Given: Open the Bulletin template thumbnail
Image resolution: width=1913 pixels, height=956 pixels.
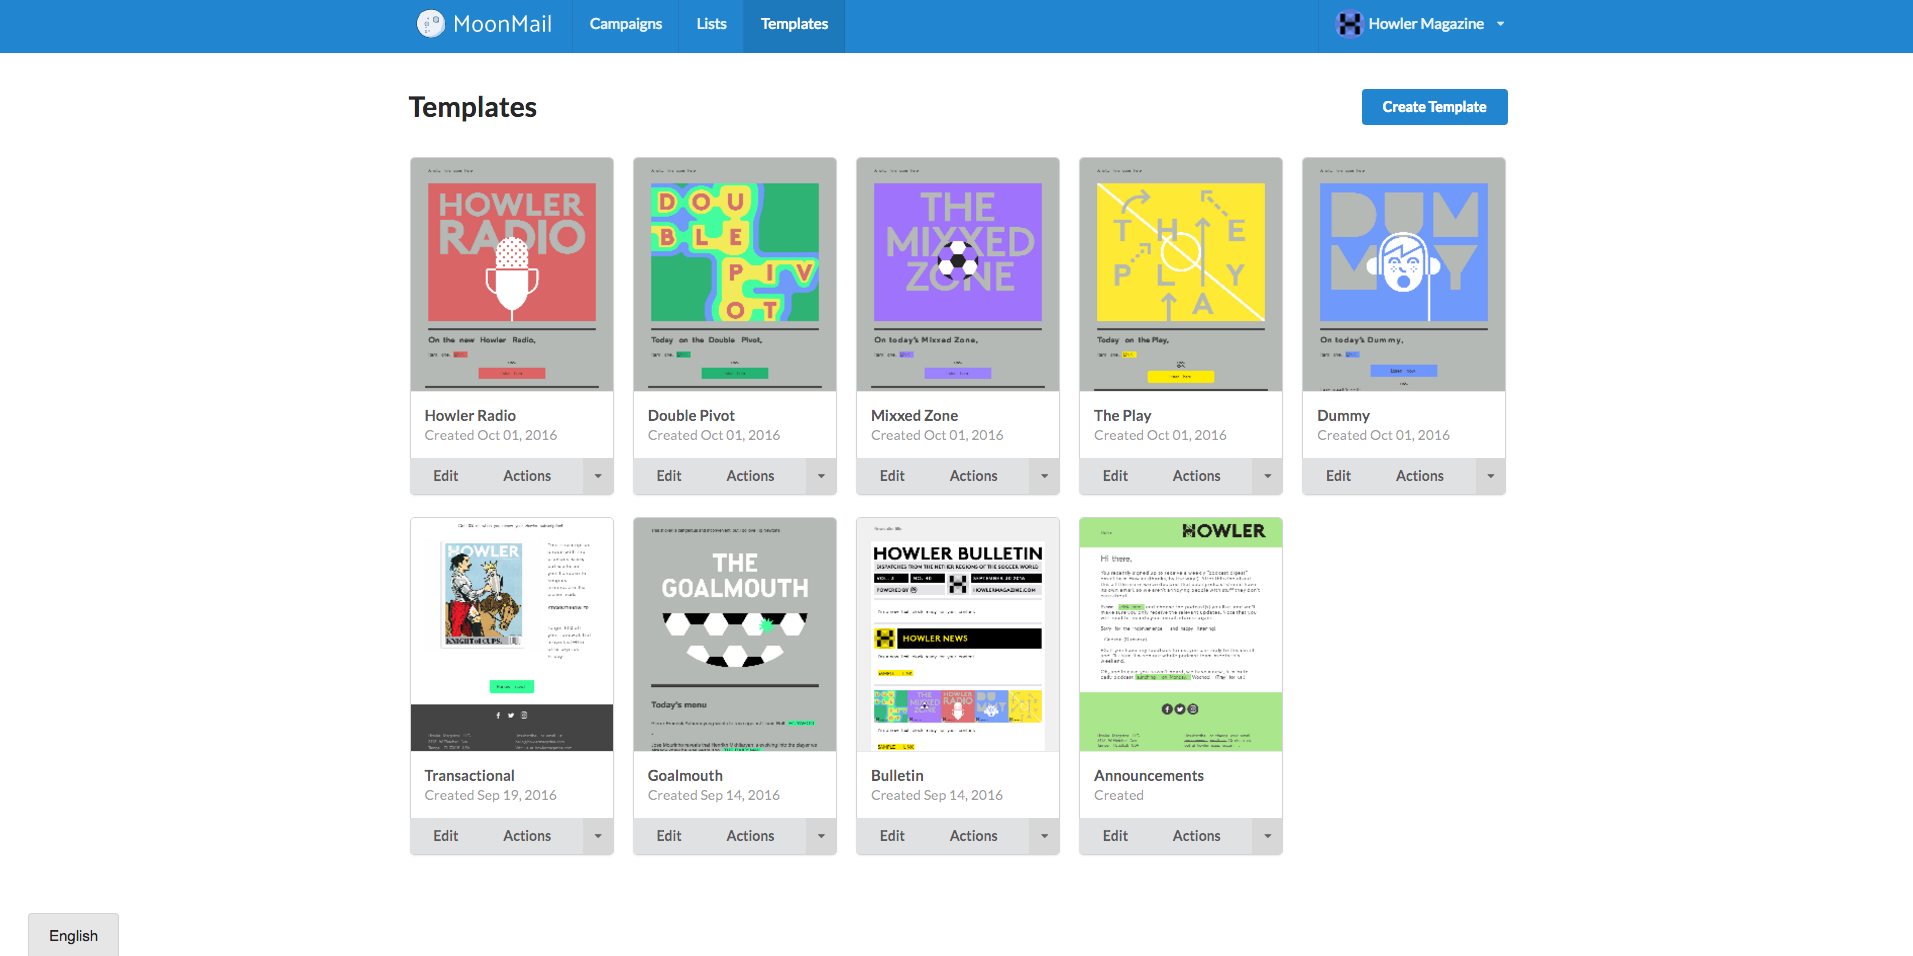Looking at the screenshot, I should (x=958, y=634).
